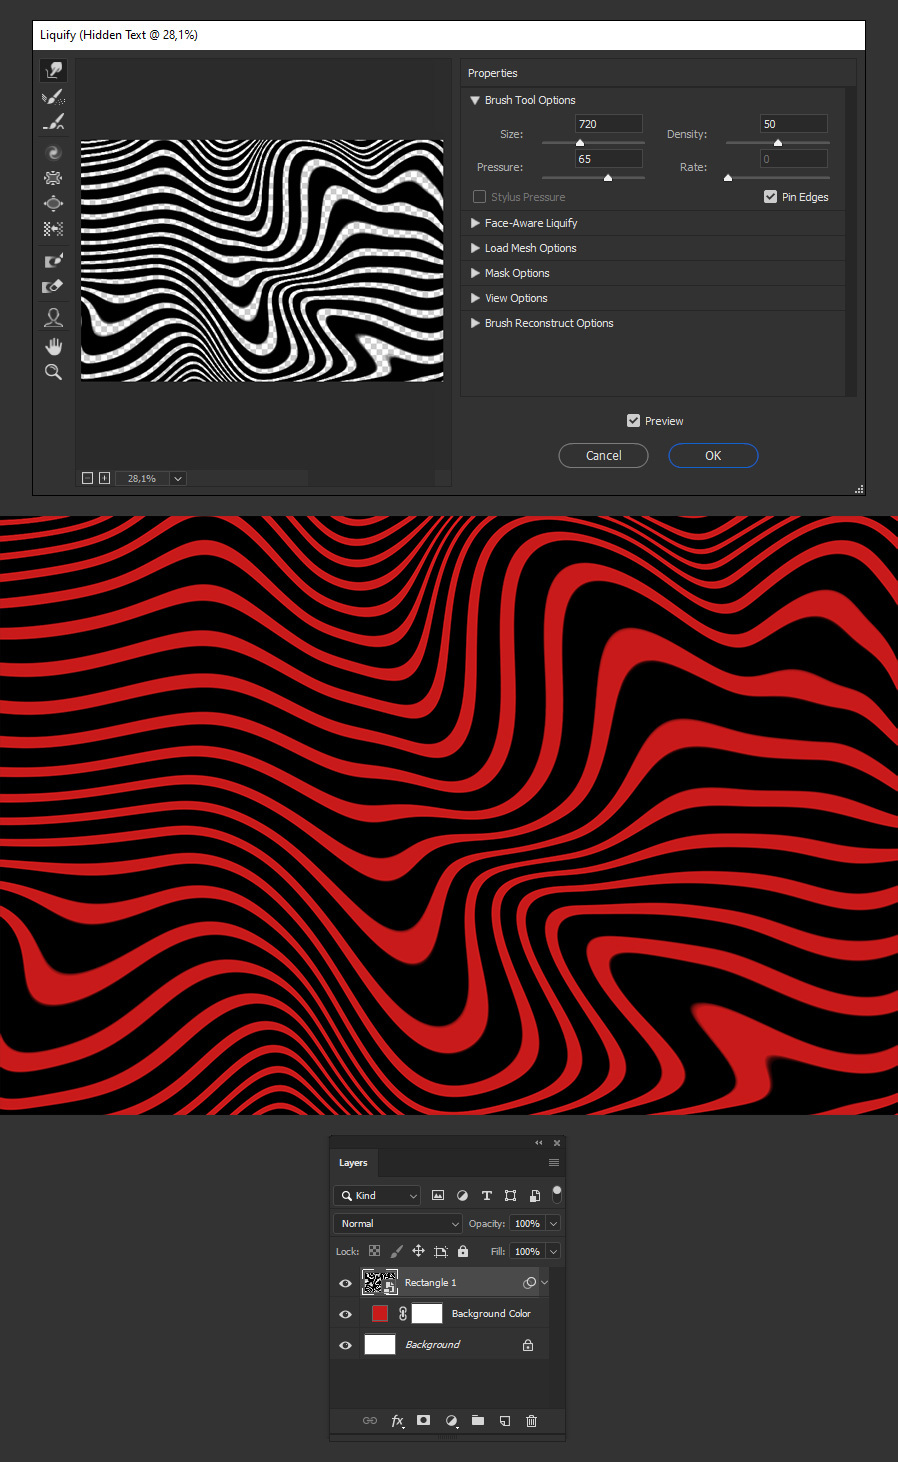This screenshot has height=1462, width=898.
Task: Expand Rectangle 1 smart filters arrow
Action: point(544,1283)
